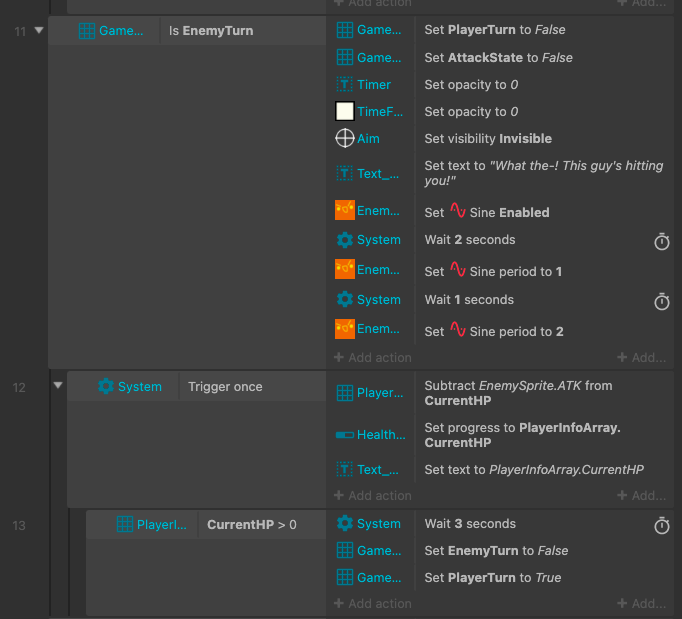Click the EnemySprite icon beside Sine Enabled
The height and width of the screenshot is (619, 682).
[344, 211]
